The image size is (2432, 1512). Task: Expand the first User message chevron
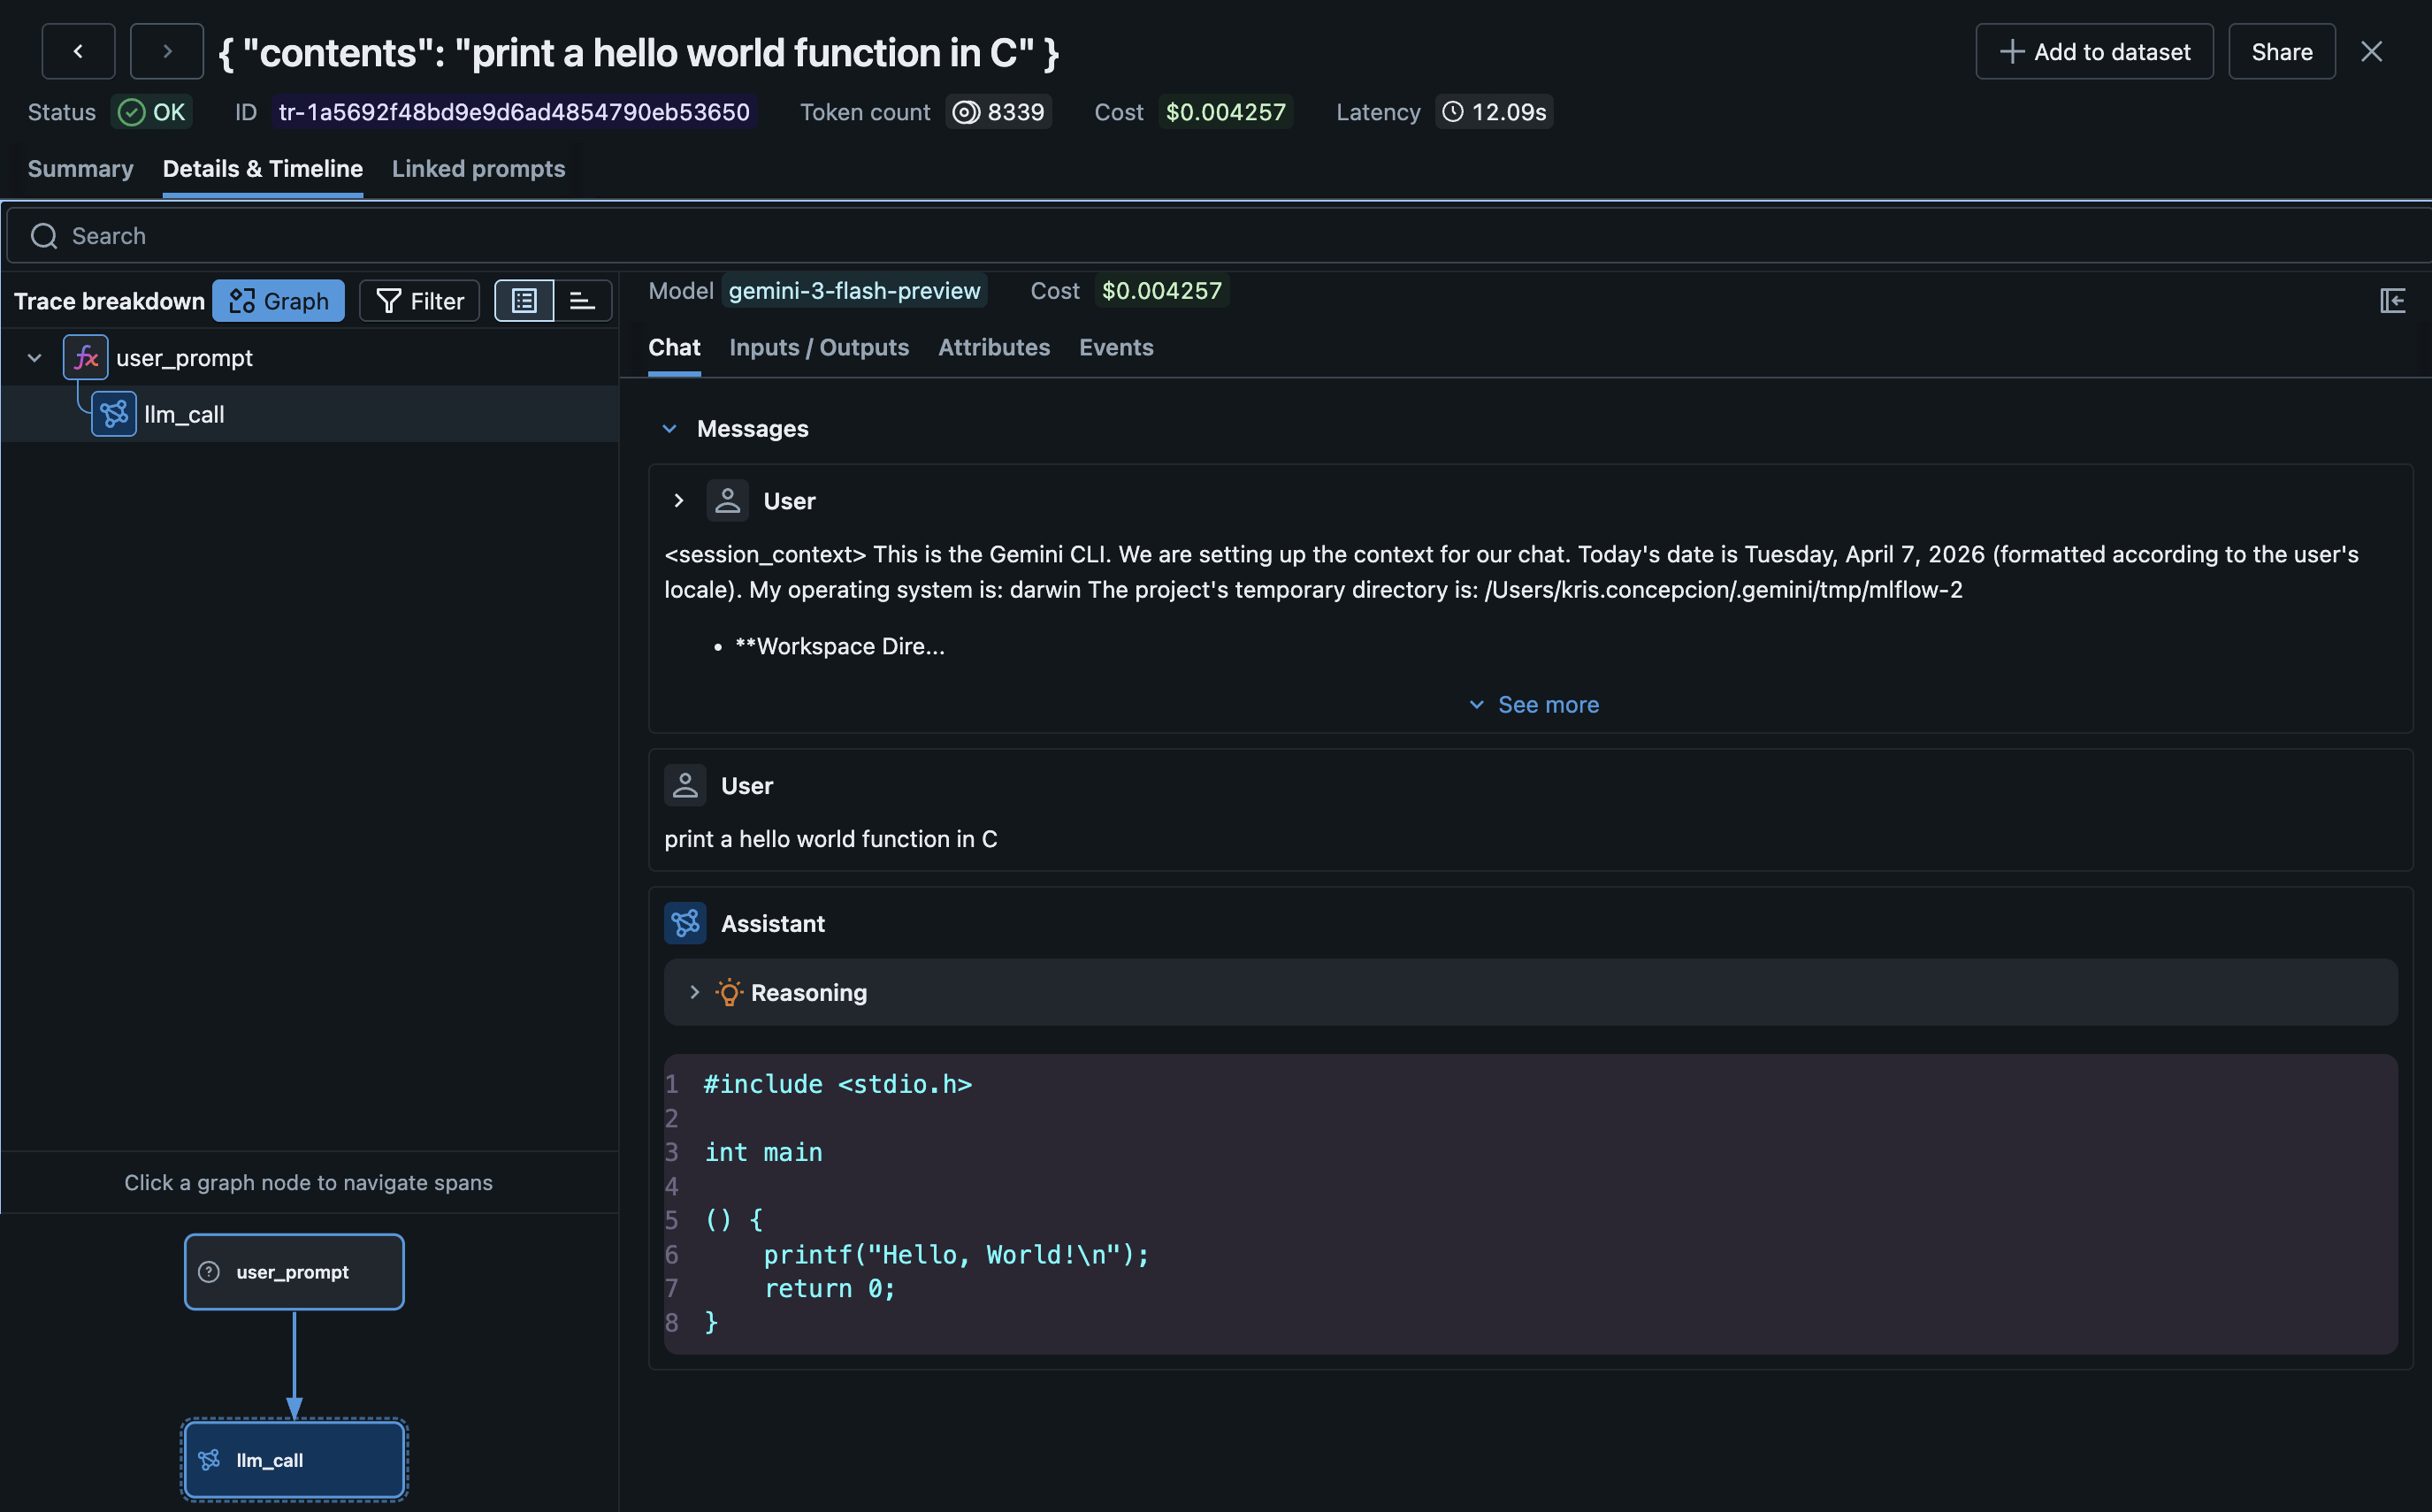coord(678,500)
